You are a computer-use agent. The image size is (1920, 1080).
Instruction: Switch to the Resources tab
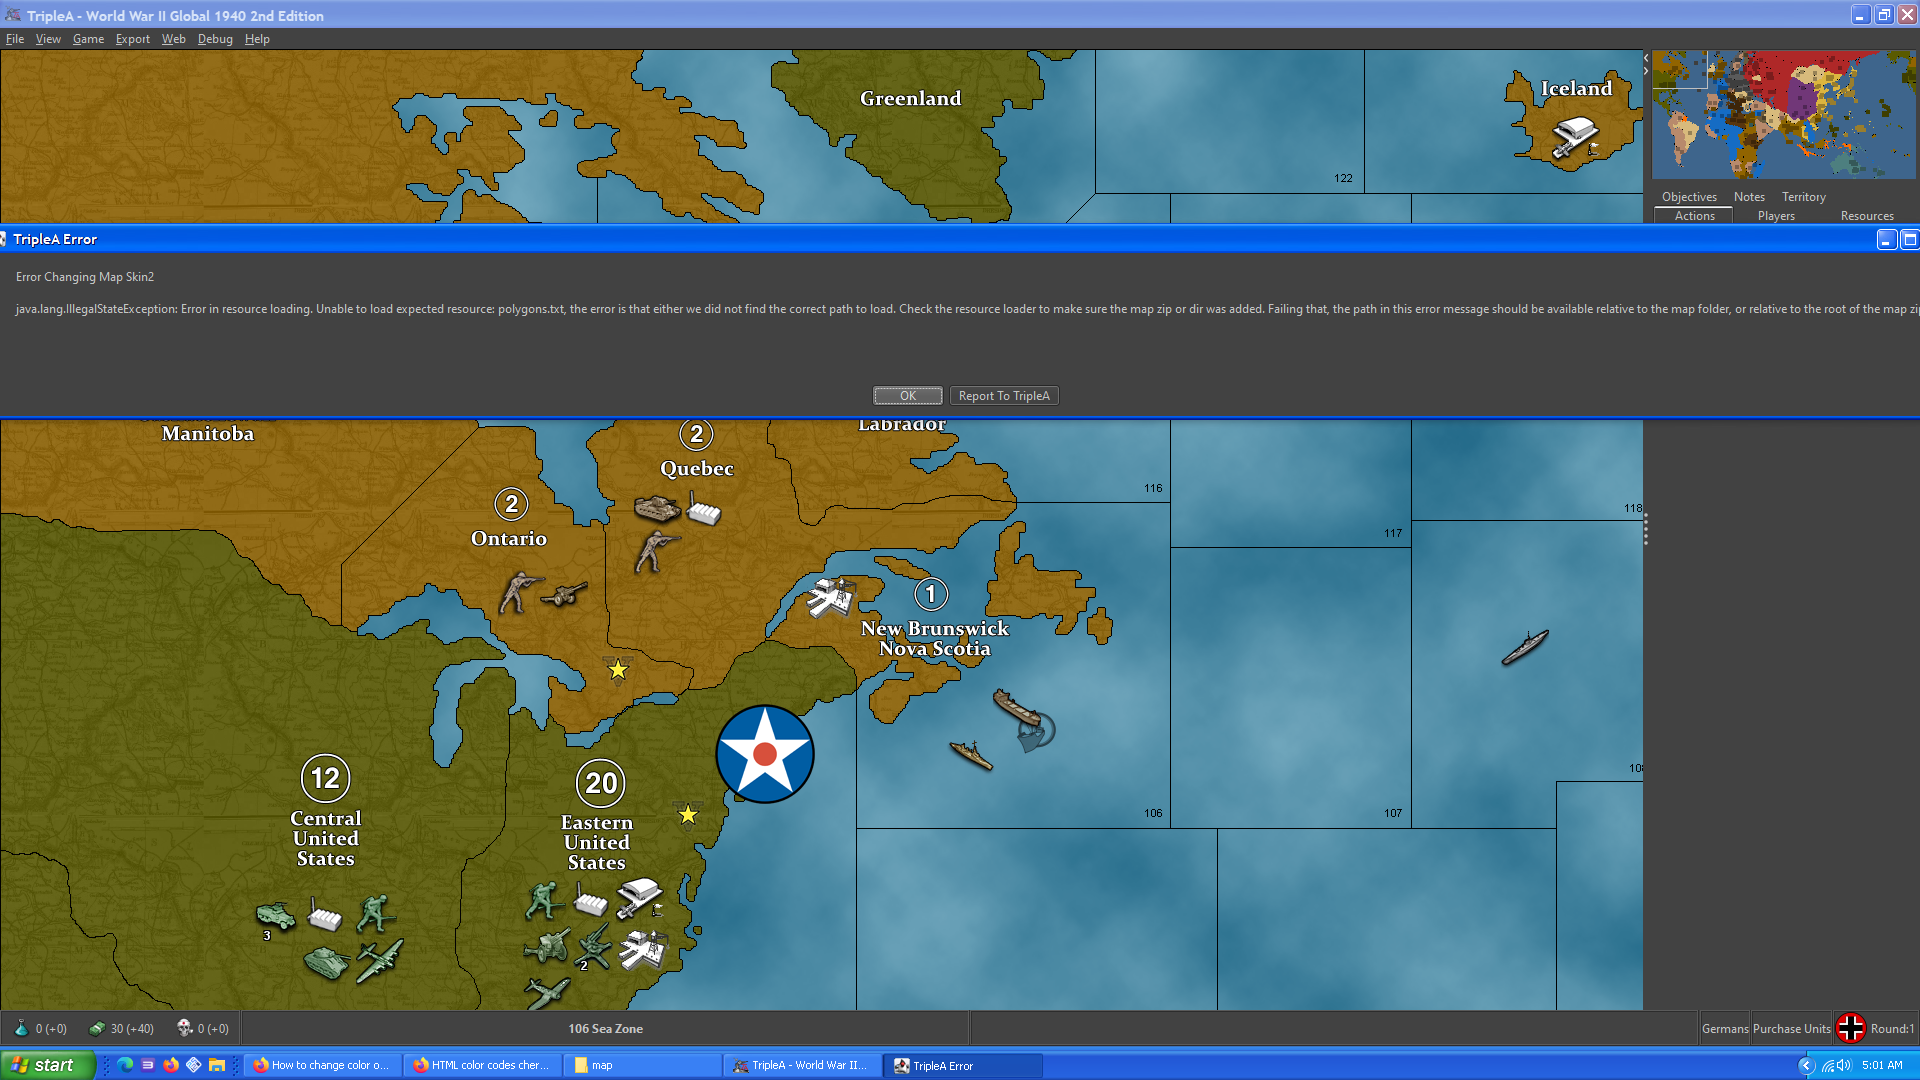coord(1867,216)
